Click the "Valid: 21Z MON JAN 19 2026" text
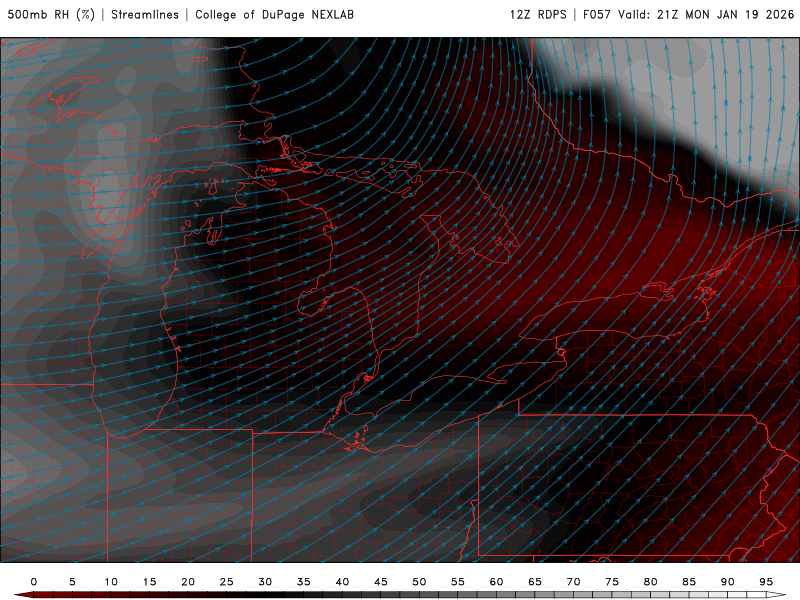Viewport: 800px width, 600px height. 706,15
